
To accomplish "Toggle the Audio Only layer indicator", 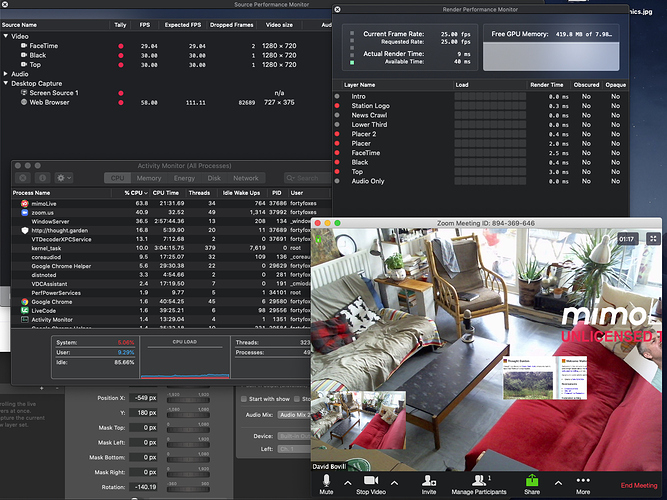I will pyautogui.click(x=337, y=181).
